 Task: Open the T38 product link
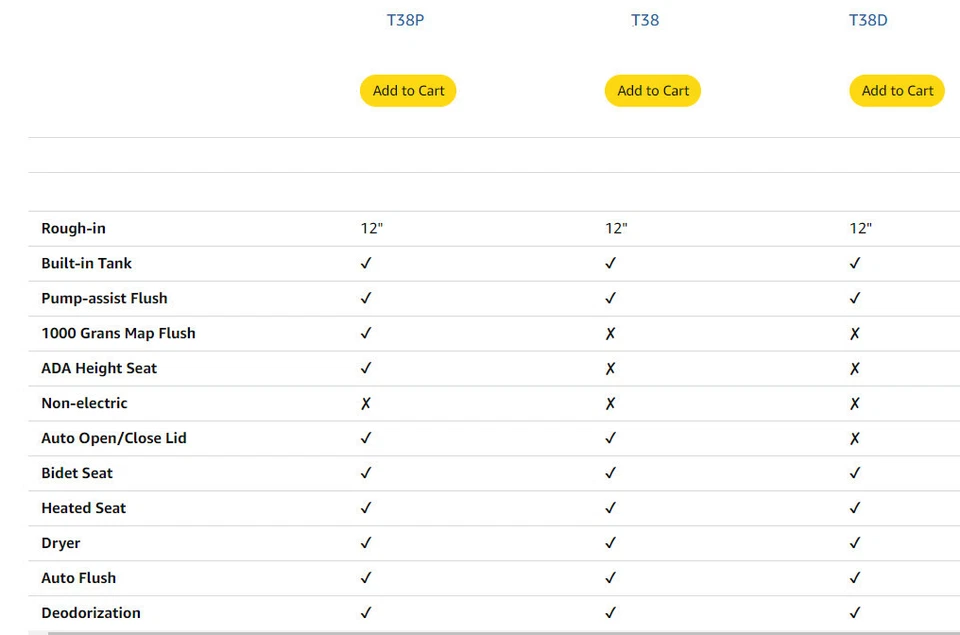[x=645, y=20]
